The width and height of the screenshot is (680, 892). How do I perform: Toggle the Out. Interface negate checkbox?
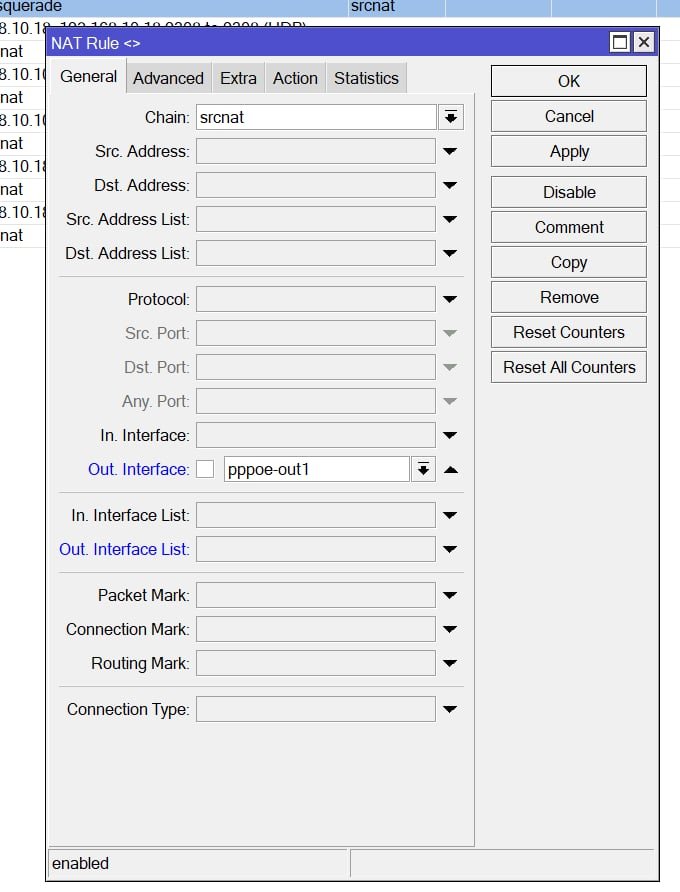(205, 469)
